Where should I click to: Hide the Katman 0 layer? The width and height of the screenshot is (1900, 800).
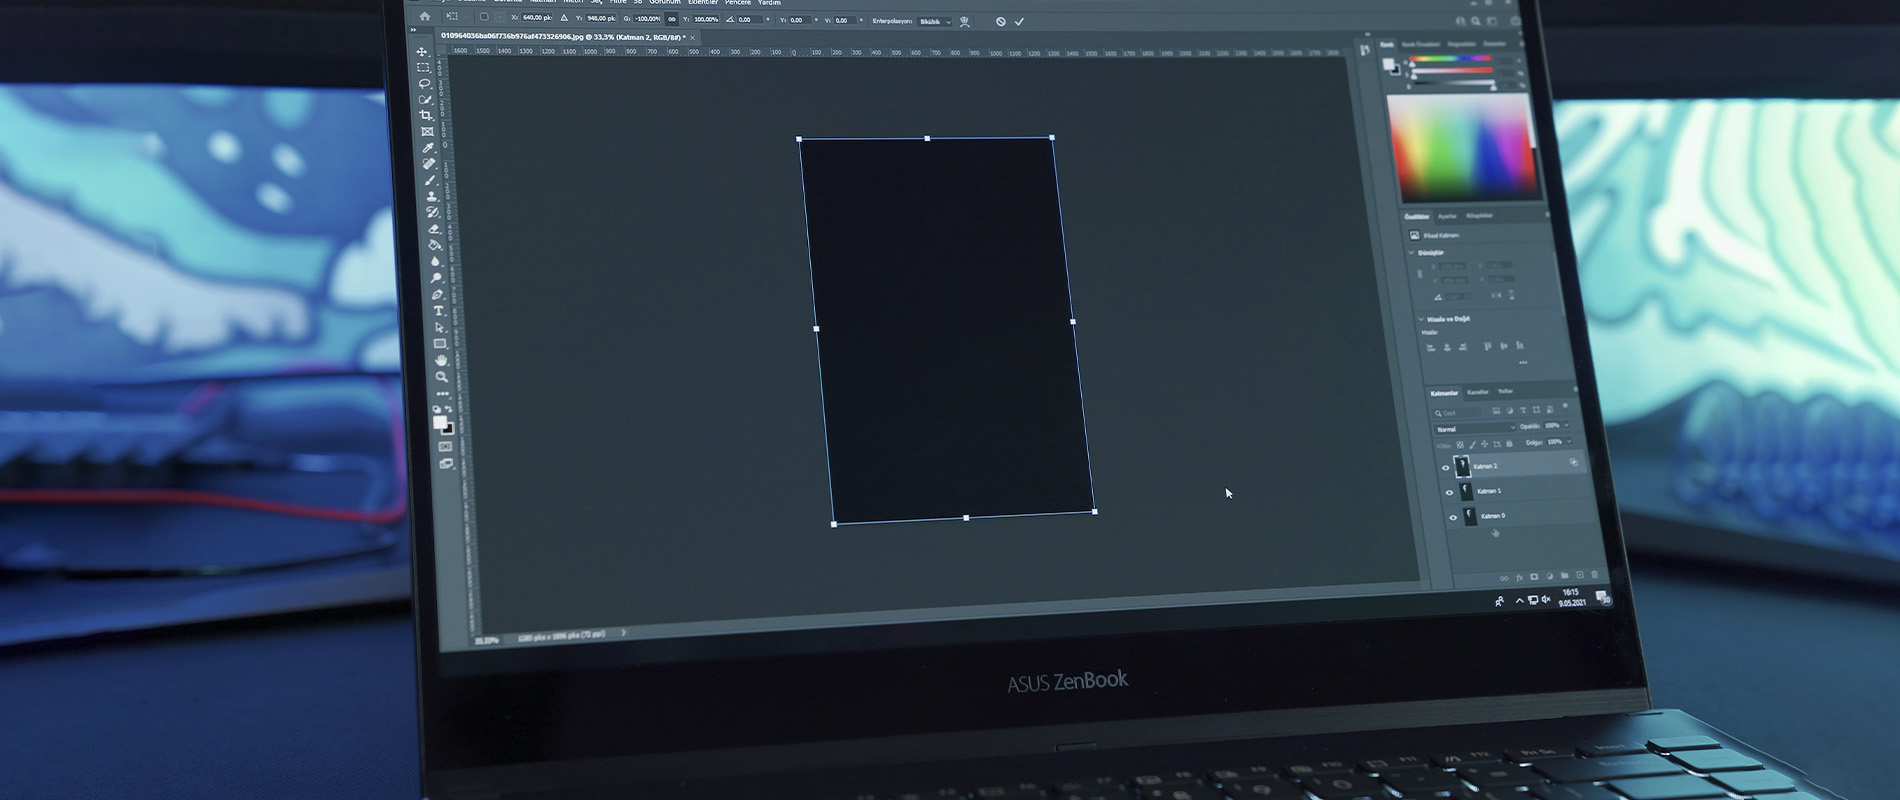click(1453, 517)
